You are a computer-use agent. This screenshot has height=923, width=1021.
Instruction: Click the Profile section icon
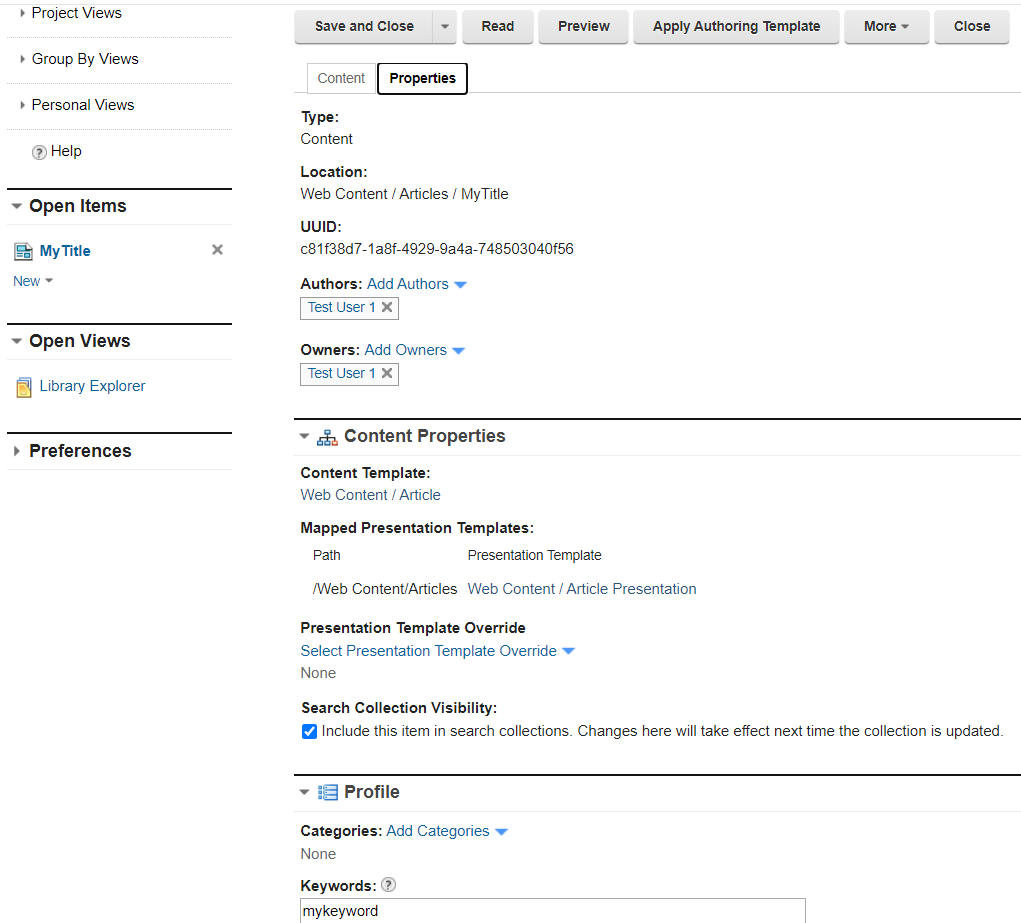click(x=326, y=791)
